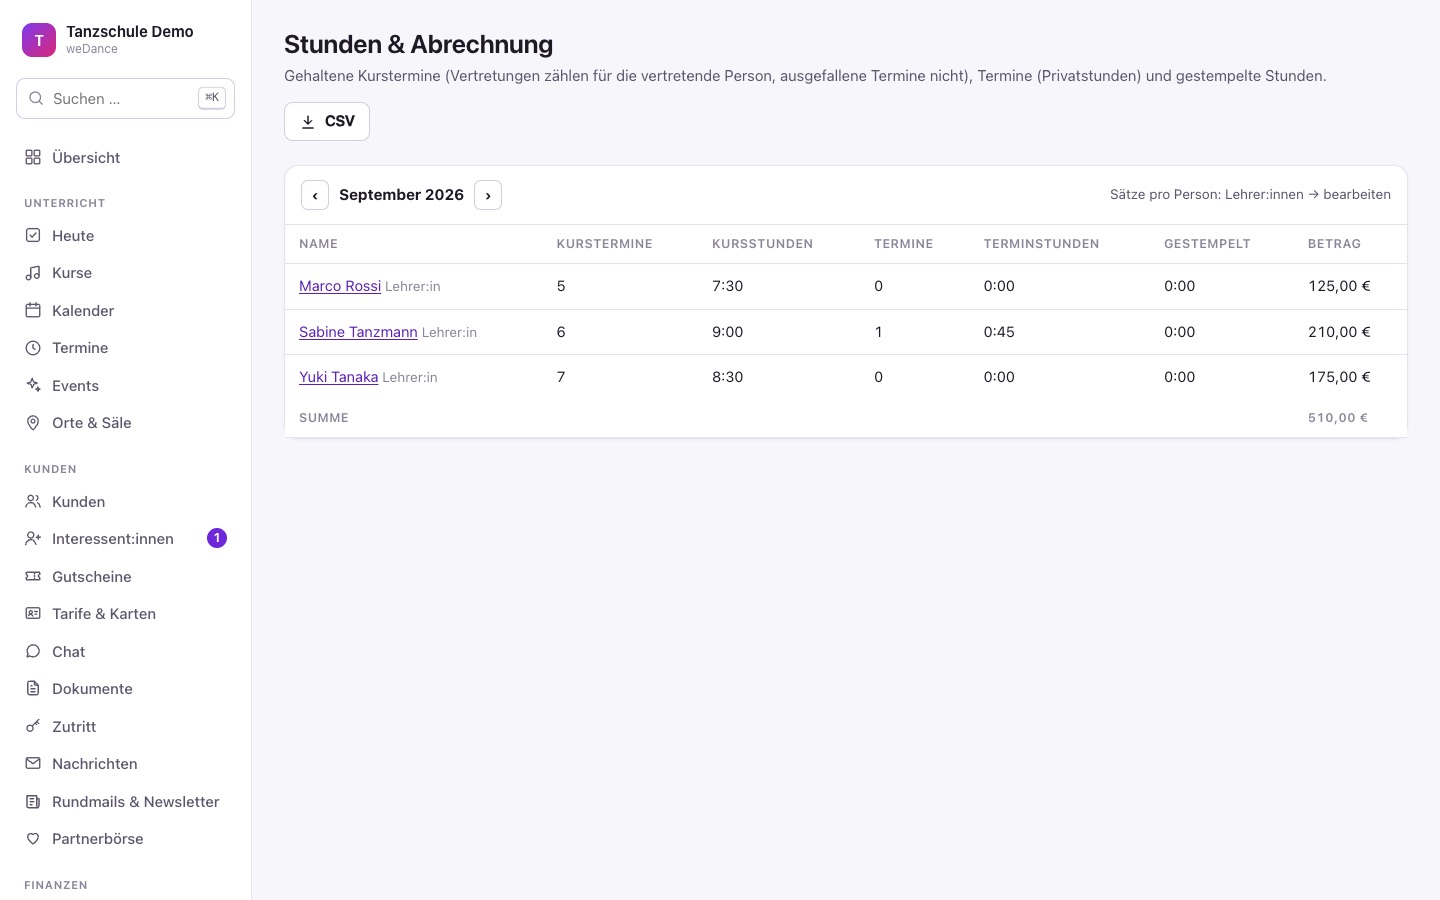The image size is (1440, 900).
Task: Open the Gutscheine menu item
Action: point(125,577)
